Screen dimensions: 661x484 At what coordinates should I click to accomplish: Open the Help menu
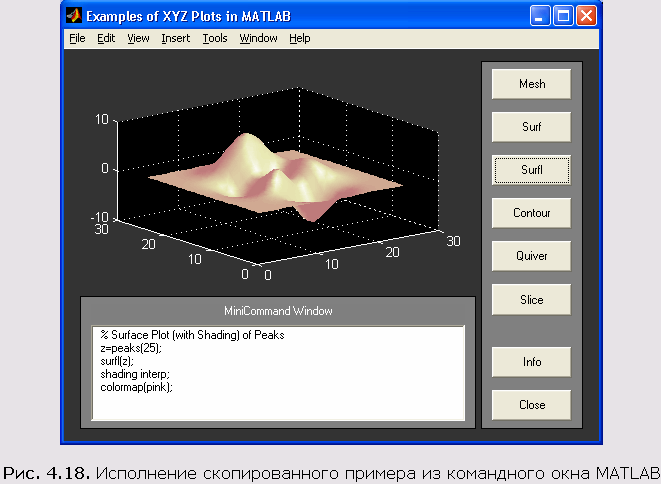click(x=300, y=38)
